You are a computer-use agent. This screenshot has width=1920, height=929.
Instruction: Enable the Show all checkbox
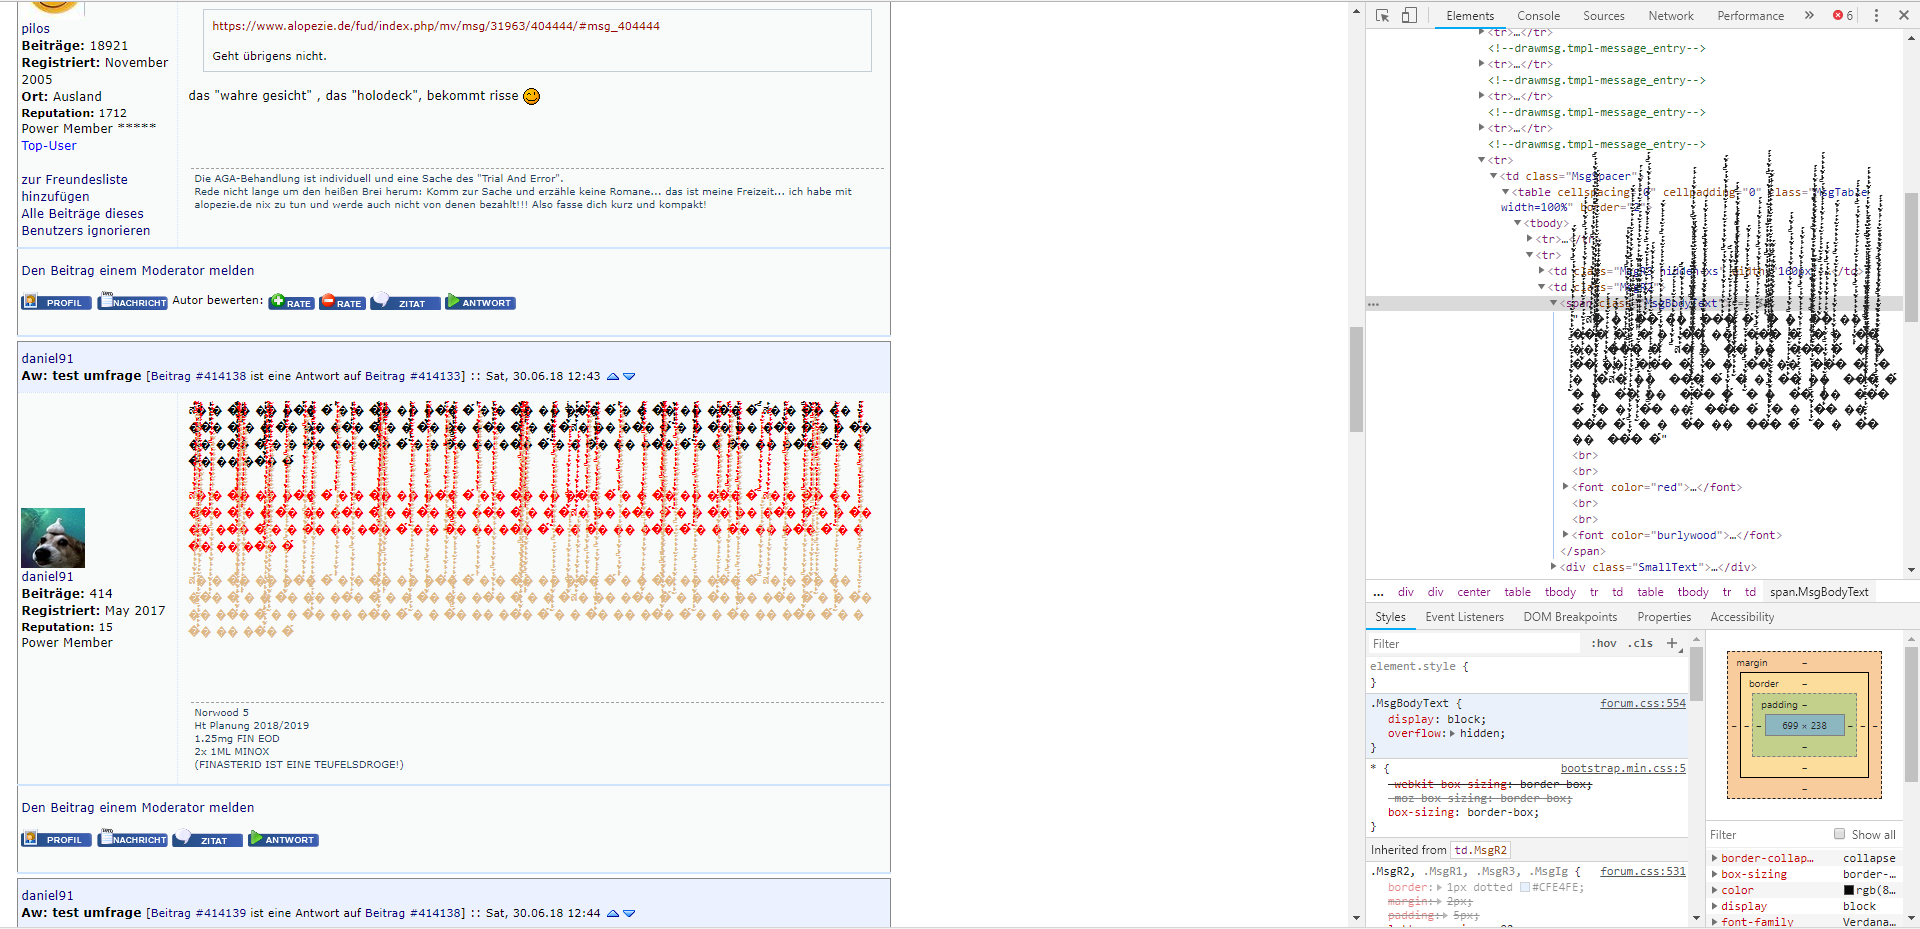click(1839, 834)
